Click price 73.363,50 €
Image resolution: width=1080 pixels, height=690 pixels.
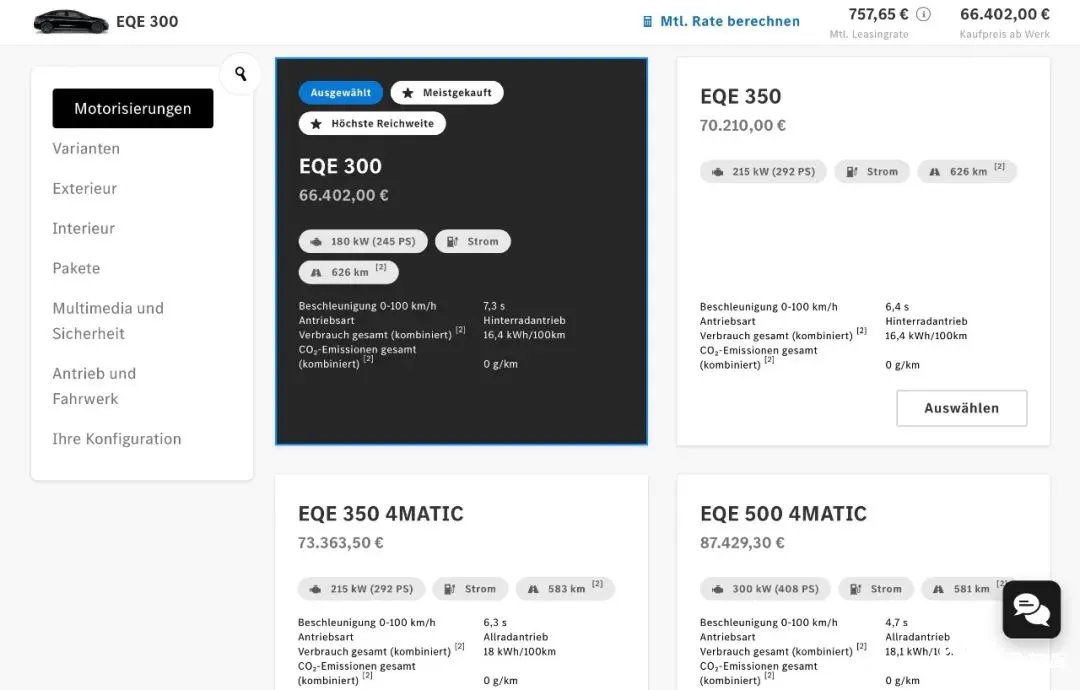click(340, 543)
